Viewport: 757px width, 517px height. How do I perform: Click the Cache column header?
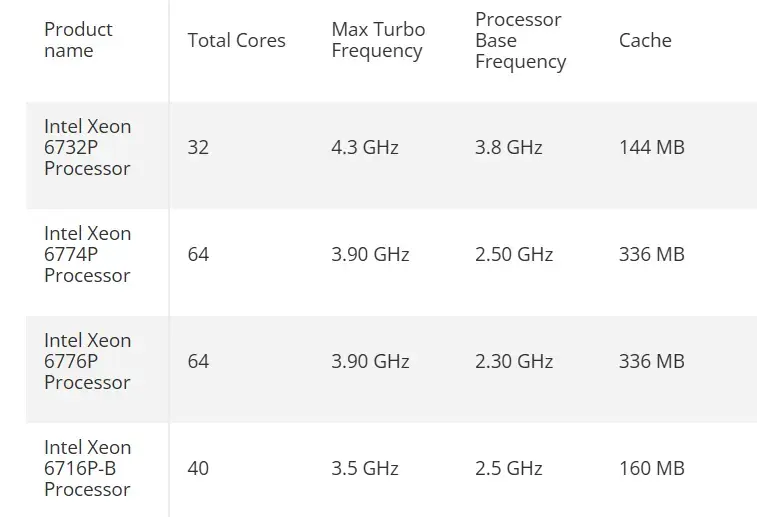[645, 41]
